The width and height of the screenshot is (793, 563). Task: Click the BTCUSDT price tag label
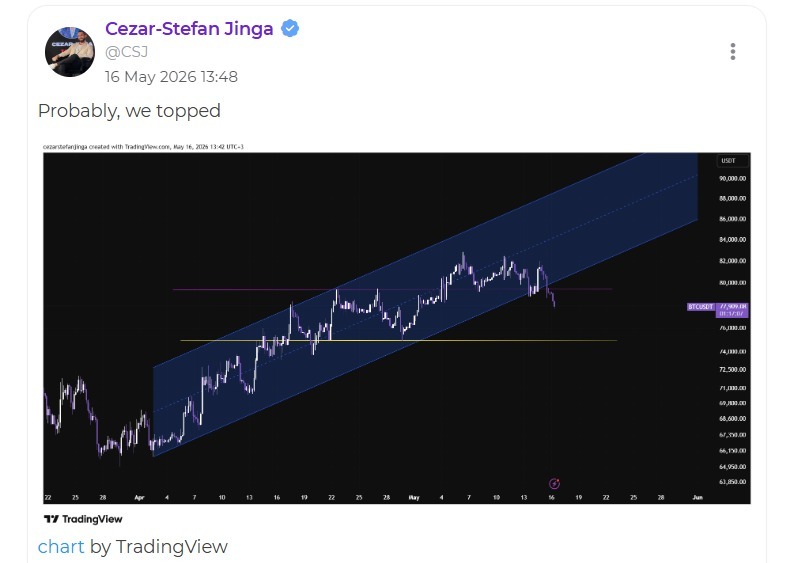pos(700,307)
